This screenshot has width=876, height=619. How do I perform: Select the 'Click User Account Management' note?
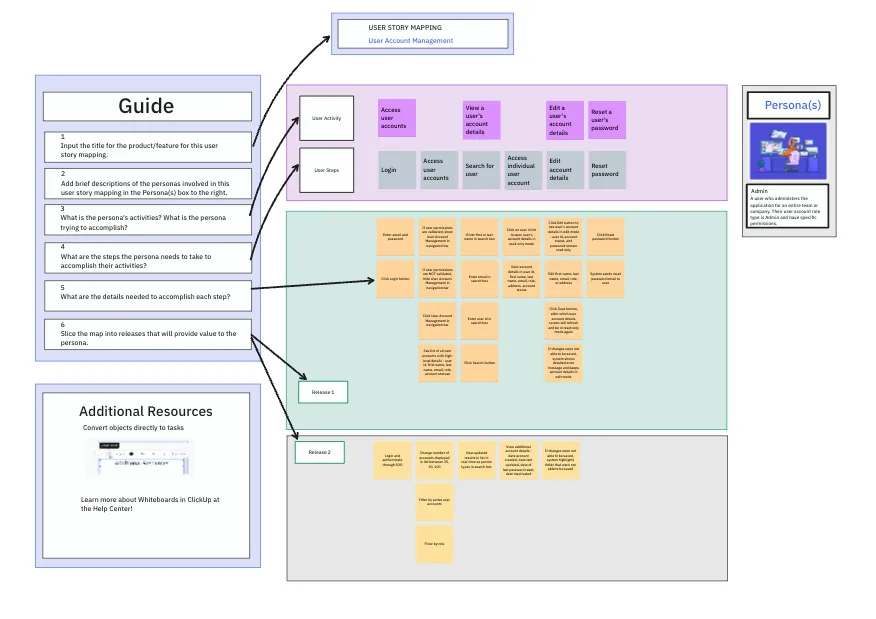click(x=437, y=321)
